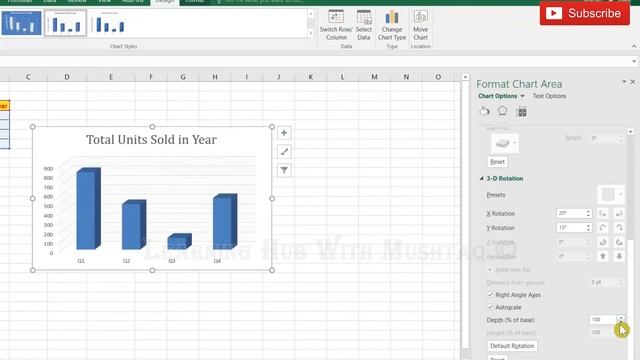Close the Format Chart Area pane

(633, 82)
